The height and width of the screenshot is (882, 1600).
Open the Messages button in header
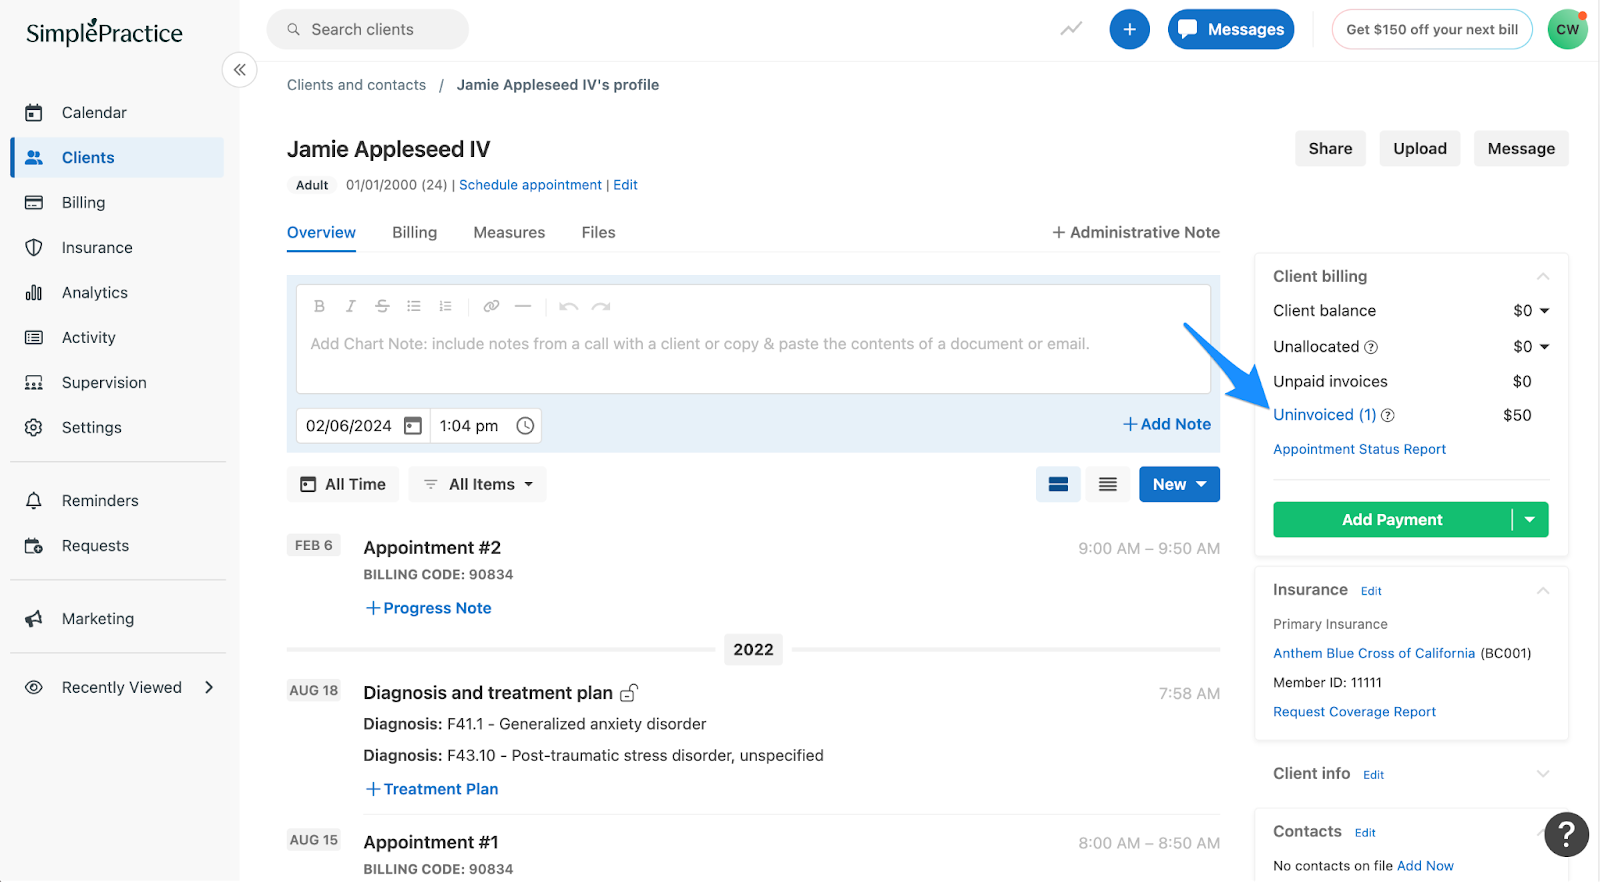(1231, 29)
